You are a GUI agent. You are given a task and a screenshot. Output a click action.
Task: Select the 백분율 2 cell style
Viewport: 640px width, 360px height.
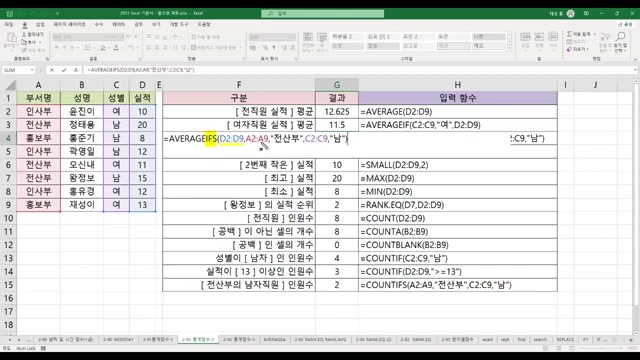point(347,37)
